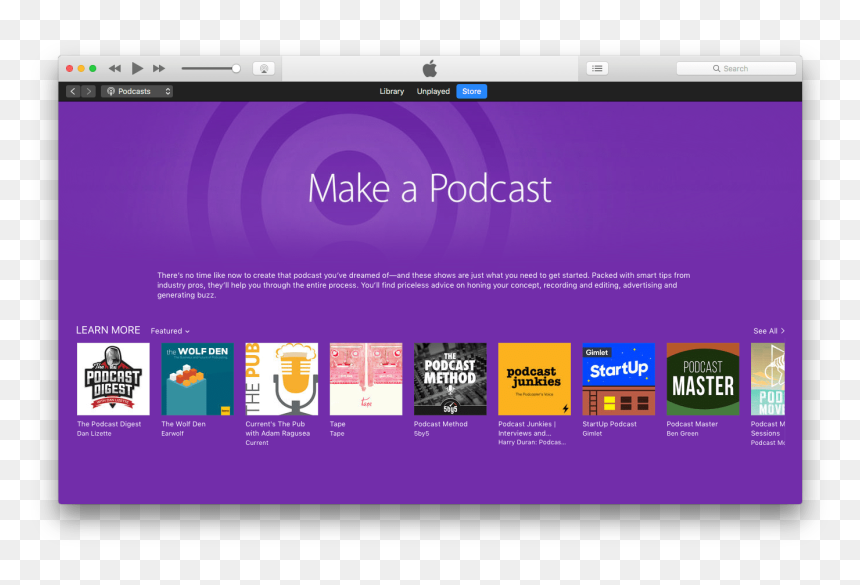Click The Wolf Den title link
860x585 pixels.
pyautogui.click(x=183, y=424)
